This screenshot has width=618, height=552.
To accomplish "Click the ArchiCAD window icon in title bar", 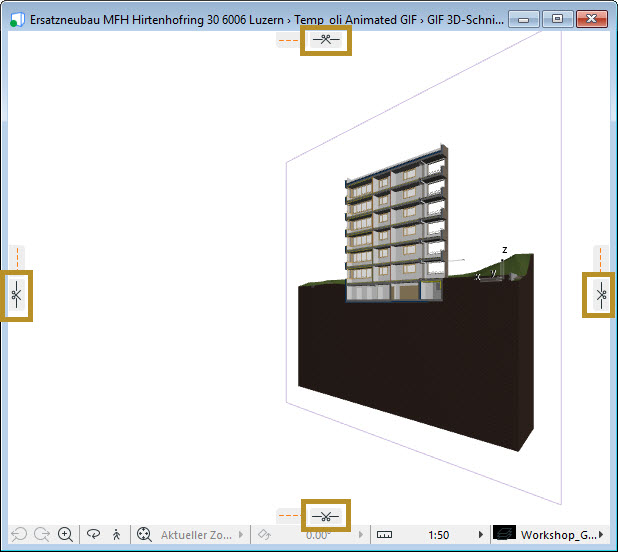I will click(17, 20).
